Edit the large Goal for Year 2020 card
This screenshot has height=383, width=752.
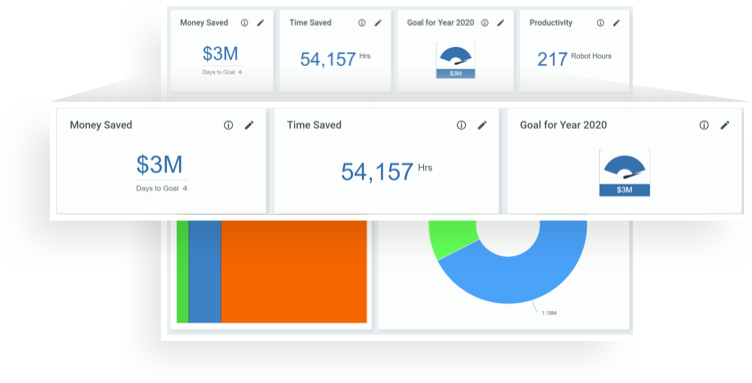[725, 125]
